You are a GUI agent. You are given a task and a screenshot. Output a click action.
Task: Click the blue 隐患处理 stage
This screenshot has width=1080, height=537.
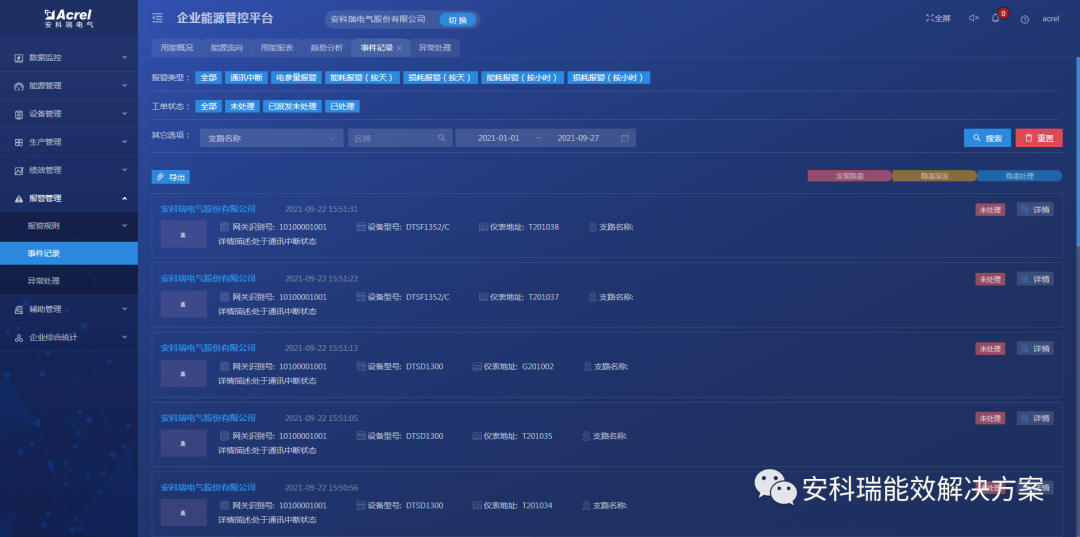tap(1020, 176)
